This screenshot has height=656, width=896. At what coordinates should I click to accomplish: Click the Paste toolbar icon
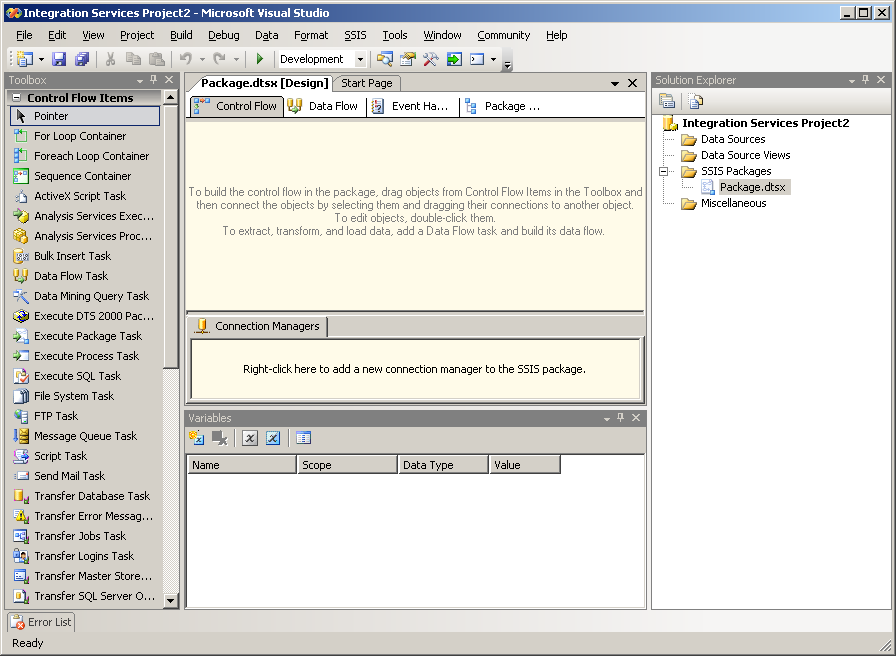(x=157, y=59)
